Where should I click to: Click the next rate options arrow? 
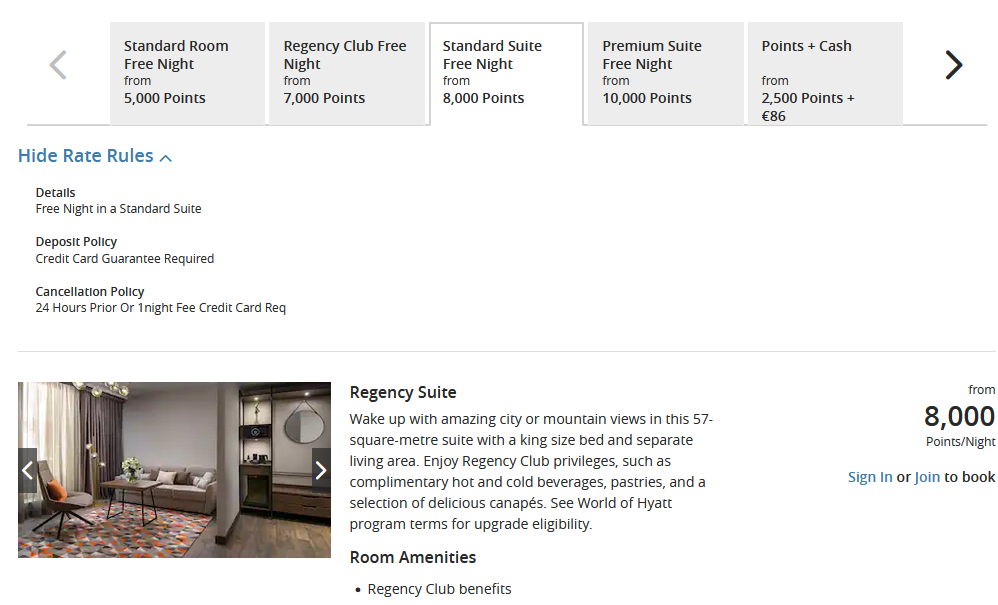tap(953, 66)
